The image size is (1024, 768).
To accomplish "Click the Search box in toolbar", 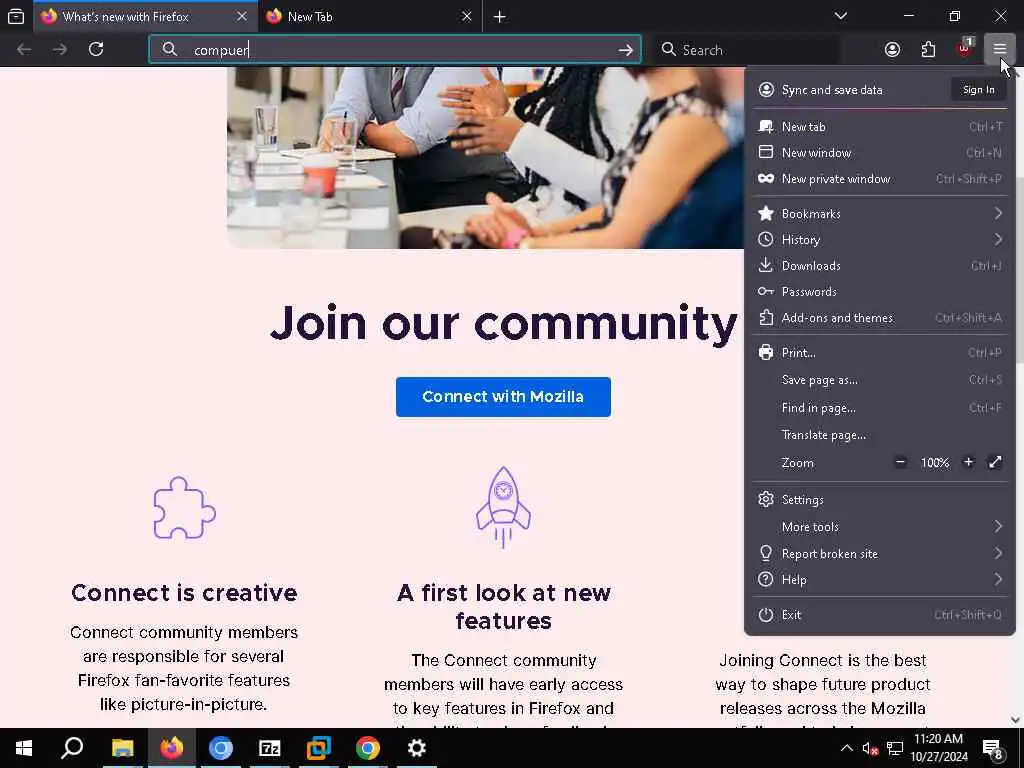I will [x=746, y=50].
